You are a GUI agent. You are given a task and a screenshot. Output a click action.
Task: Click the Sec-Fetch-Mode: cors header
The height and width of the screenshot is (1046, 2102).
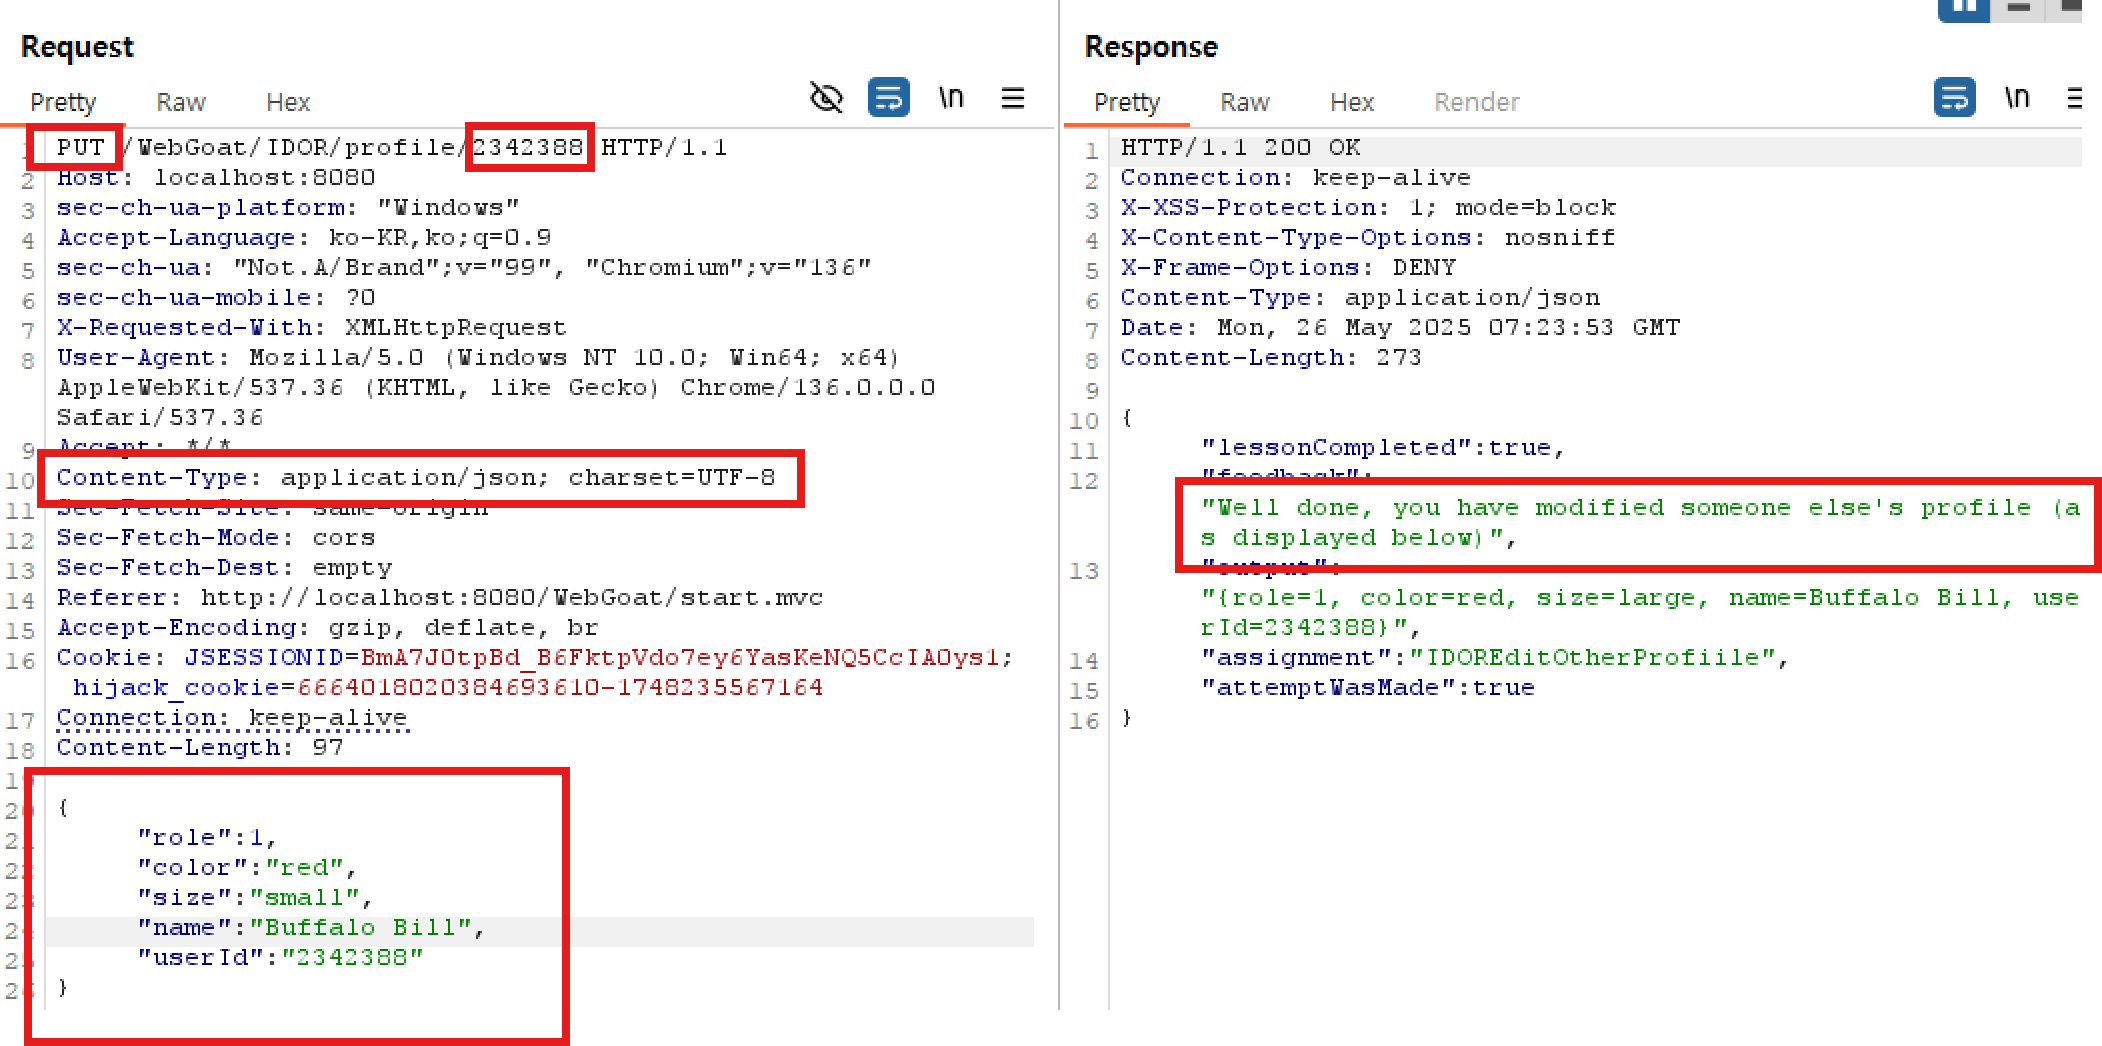(216, 537)
